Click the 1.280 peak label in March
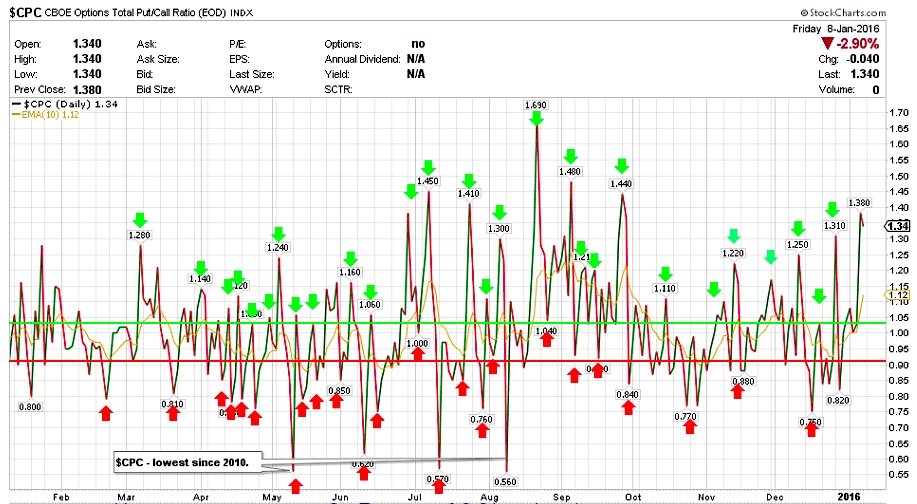 139,235
